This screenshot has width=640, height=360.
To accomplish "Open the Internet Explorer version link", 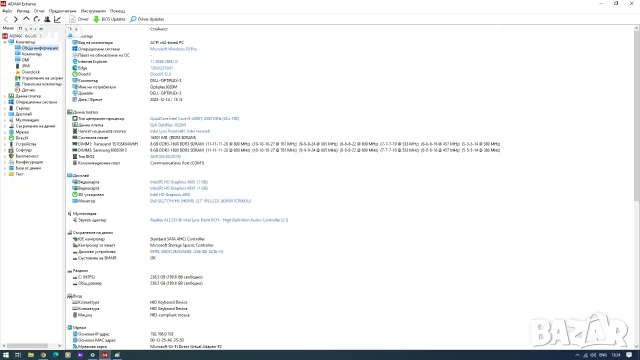I will tap(164, 62).
